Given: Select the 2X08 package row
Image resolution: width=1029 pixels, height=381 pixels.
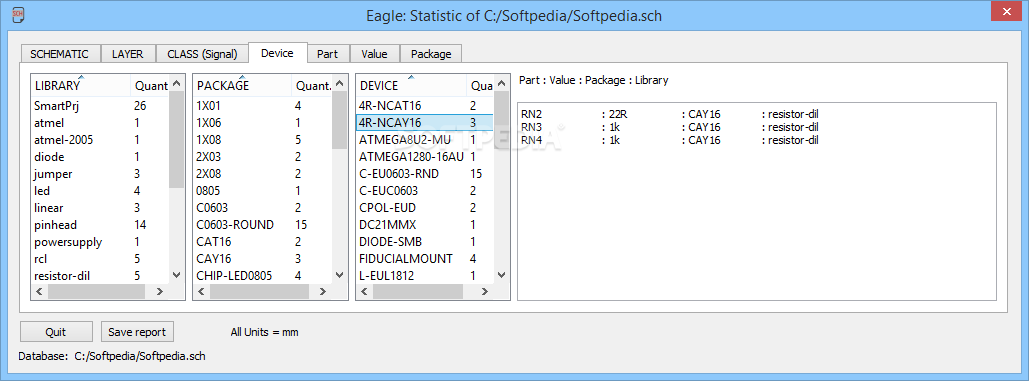Looking at the screenshot, I should [x=262, y=174].
